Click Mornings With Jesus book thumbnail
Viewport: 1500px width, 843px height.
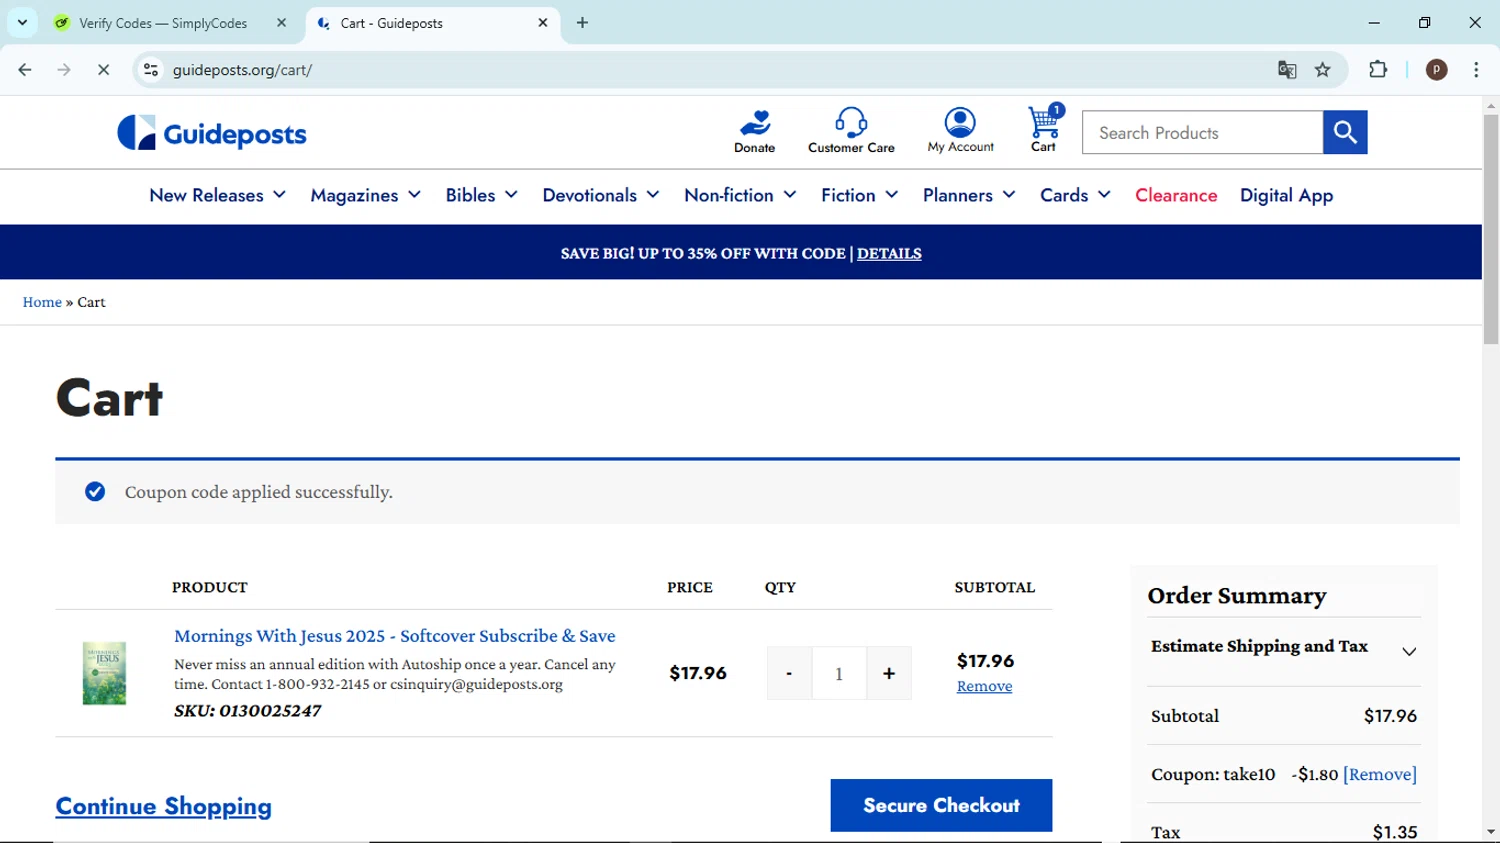(104, 673)
